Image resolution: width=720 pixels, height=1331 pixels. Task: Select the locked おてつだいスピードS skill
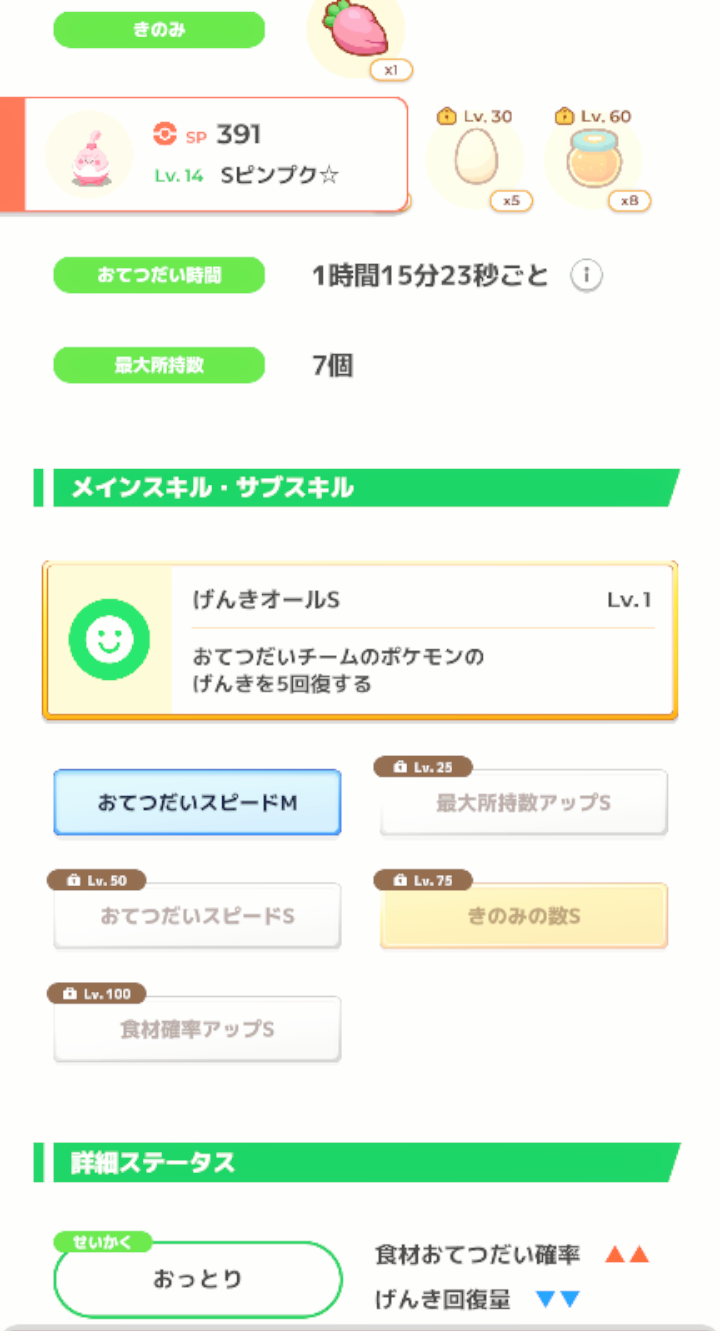click(197, 915)
